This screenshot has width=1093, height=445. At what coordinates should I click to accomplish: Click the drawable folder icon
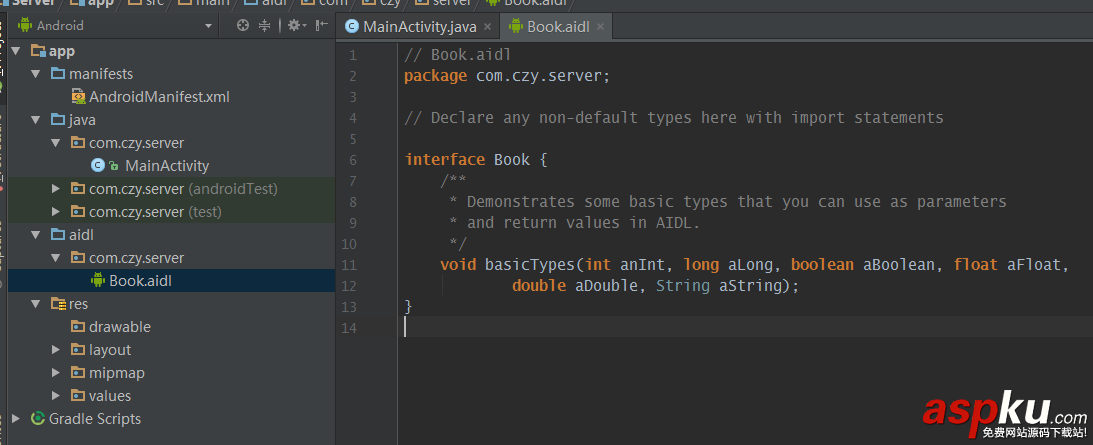click(x=78, y=327)
